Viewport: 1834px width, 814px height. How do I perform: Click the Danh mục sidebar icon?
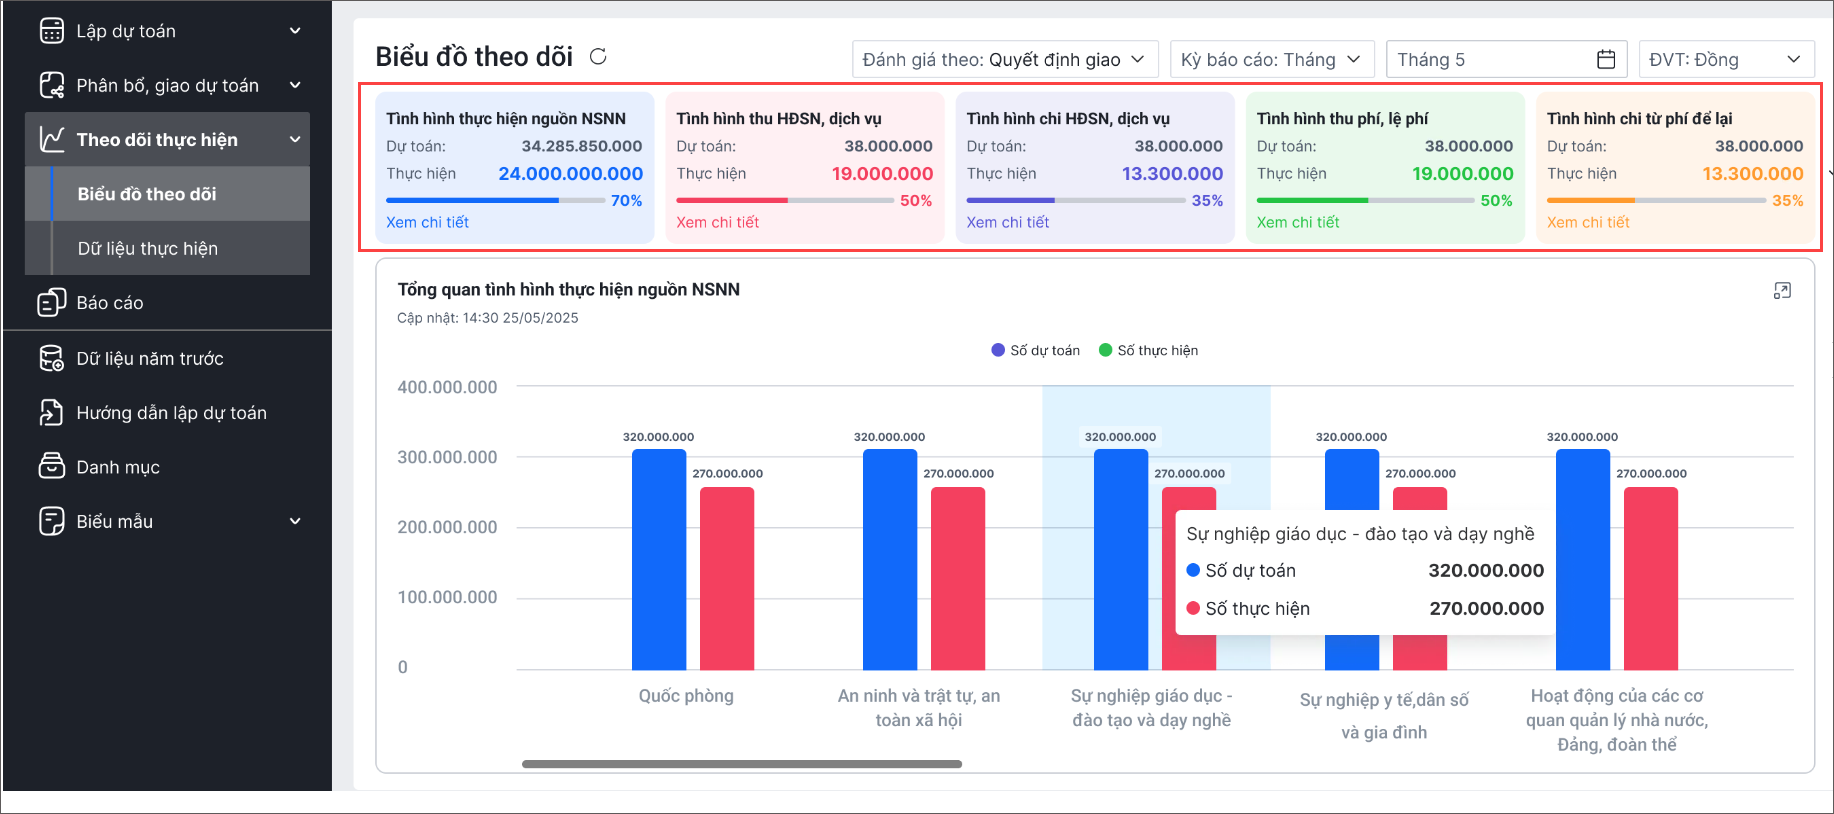[x=51, y=467]
